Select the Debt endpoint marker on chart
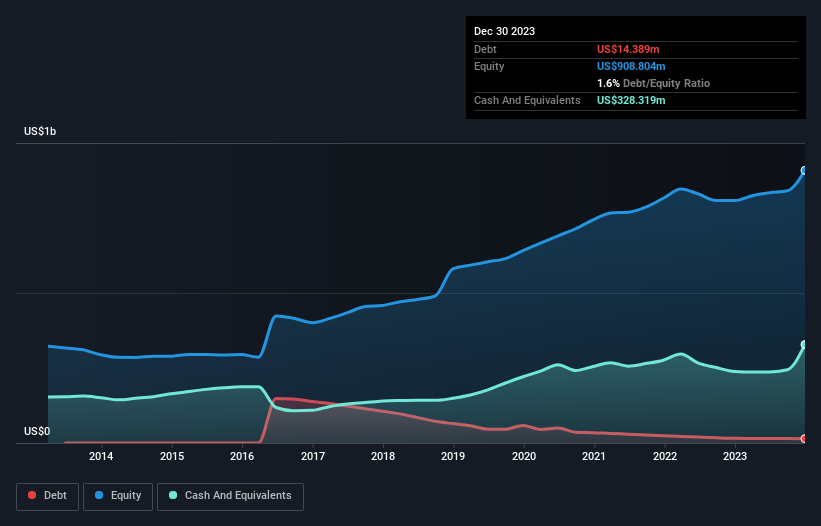 (804, 439)
